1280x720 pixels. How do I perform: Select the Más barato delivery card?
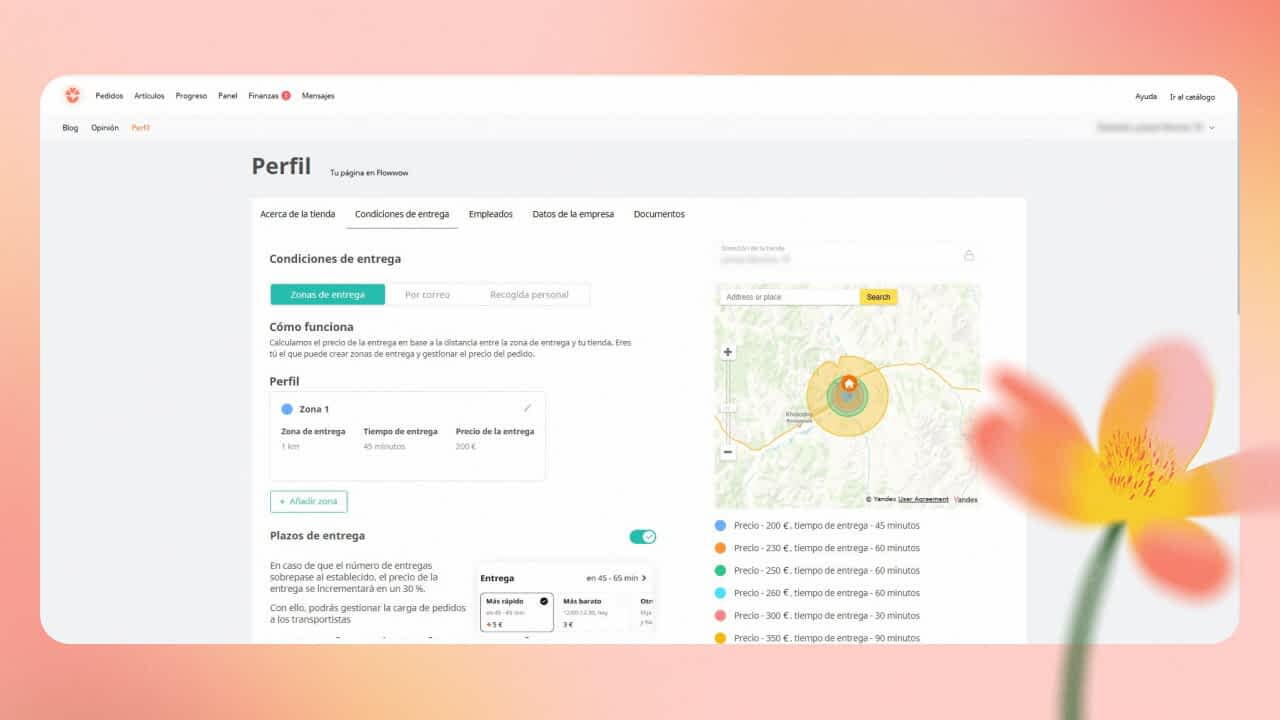pos(593,612)
